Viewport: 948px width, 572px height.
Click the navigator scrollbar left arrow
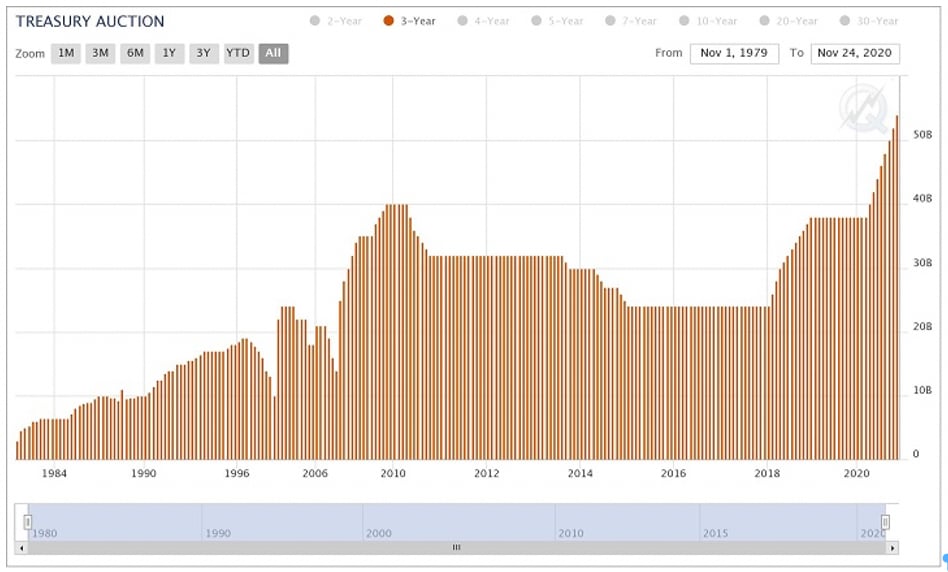tap(22, 548)
